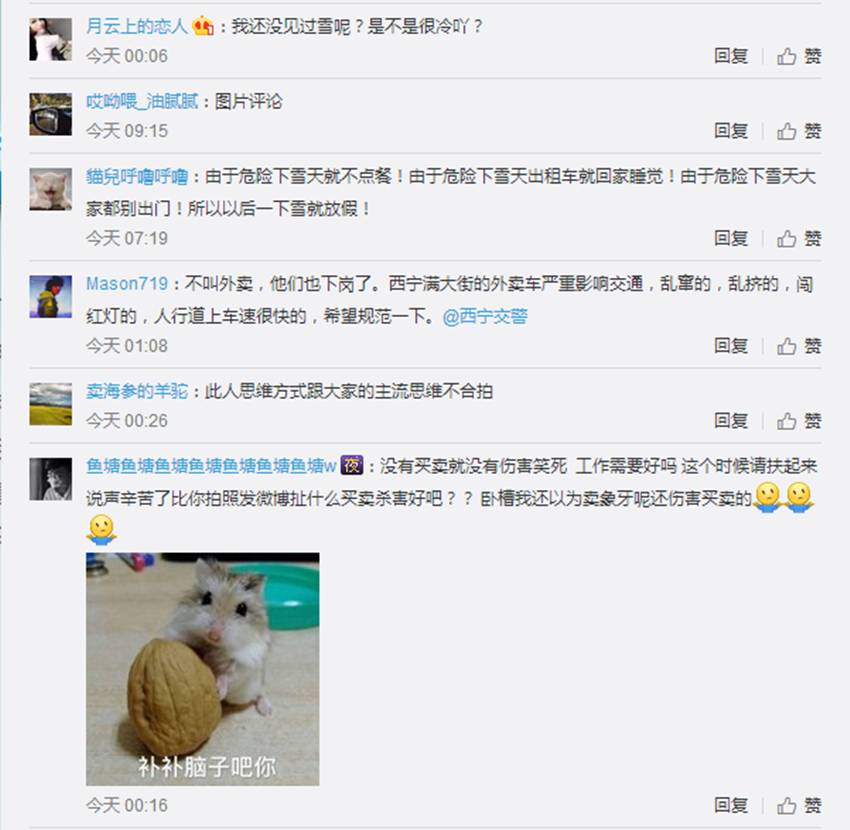Like Mason719's comment about 外卖车
This screenshot has width=850, height=830.
coord(799,345)
